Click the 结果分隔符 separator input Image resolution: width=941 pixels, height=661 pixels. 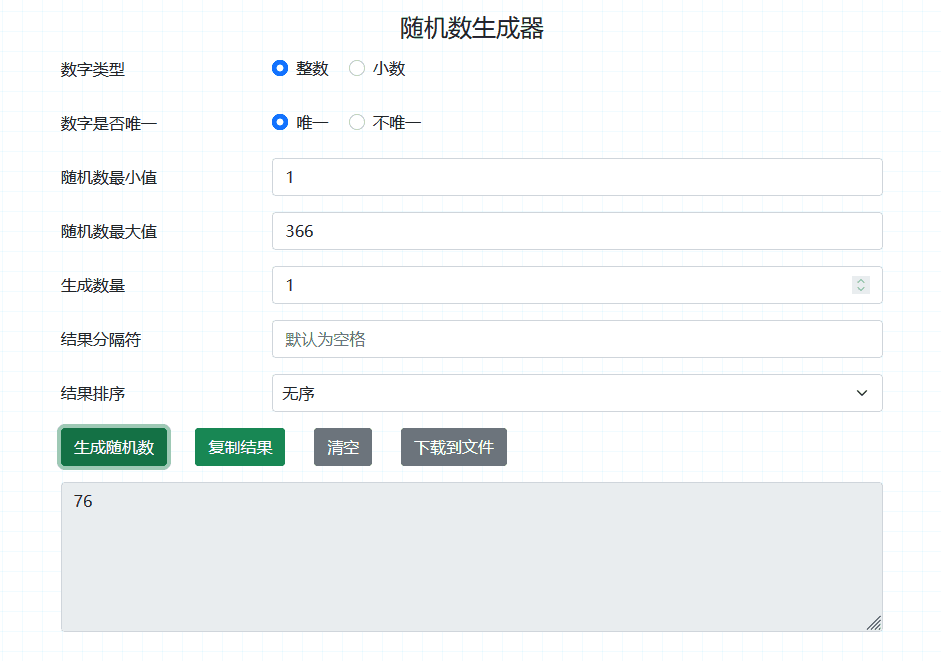[x=577, y=339]
